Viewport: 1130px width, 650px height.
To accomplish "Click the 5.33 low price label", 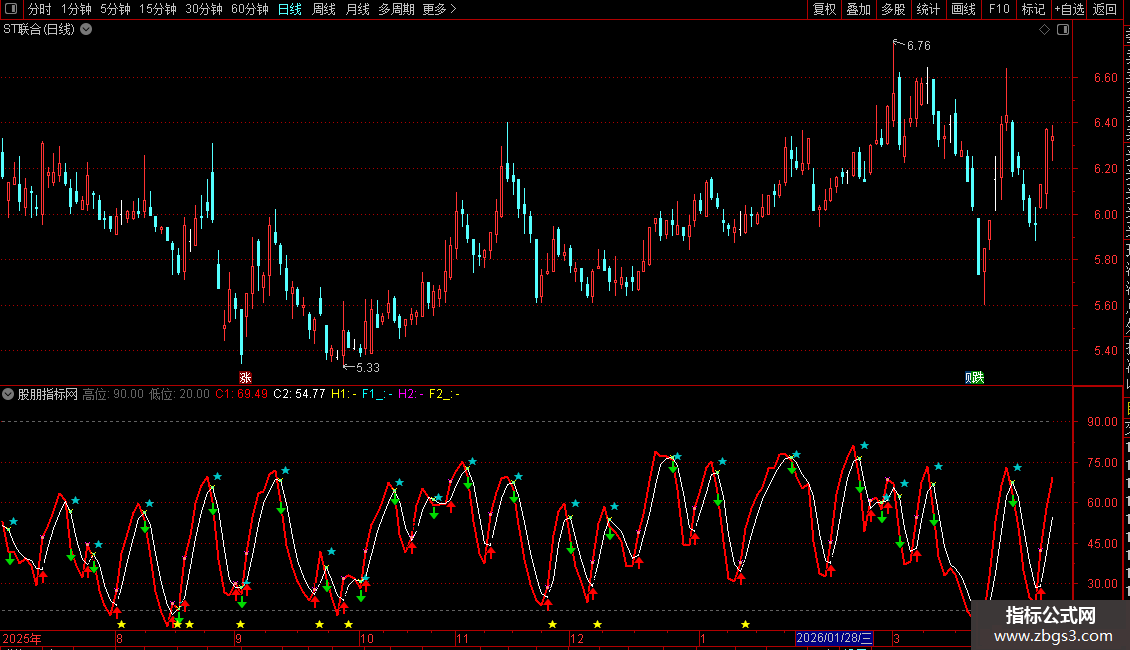I will (x=368, y=368).
